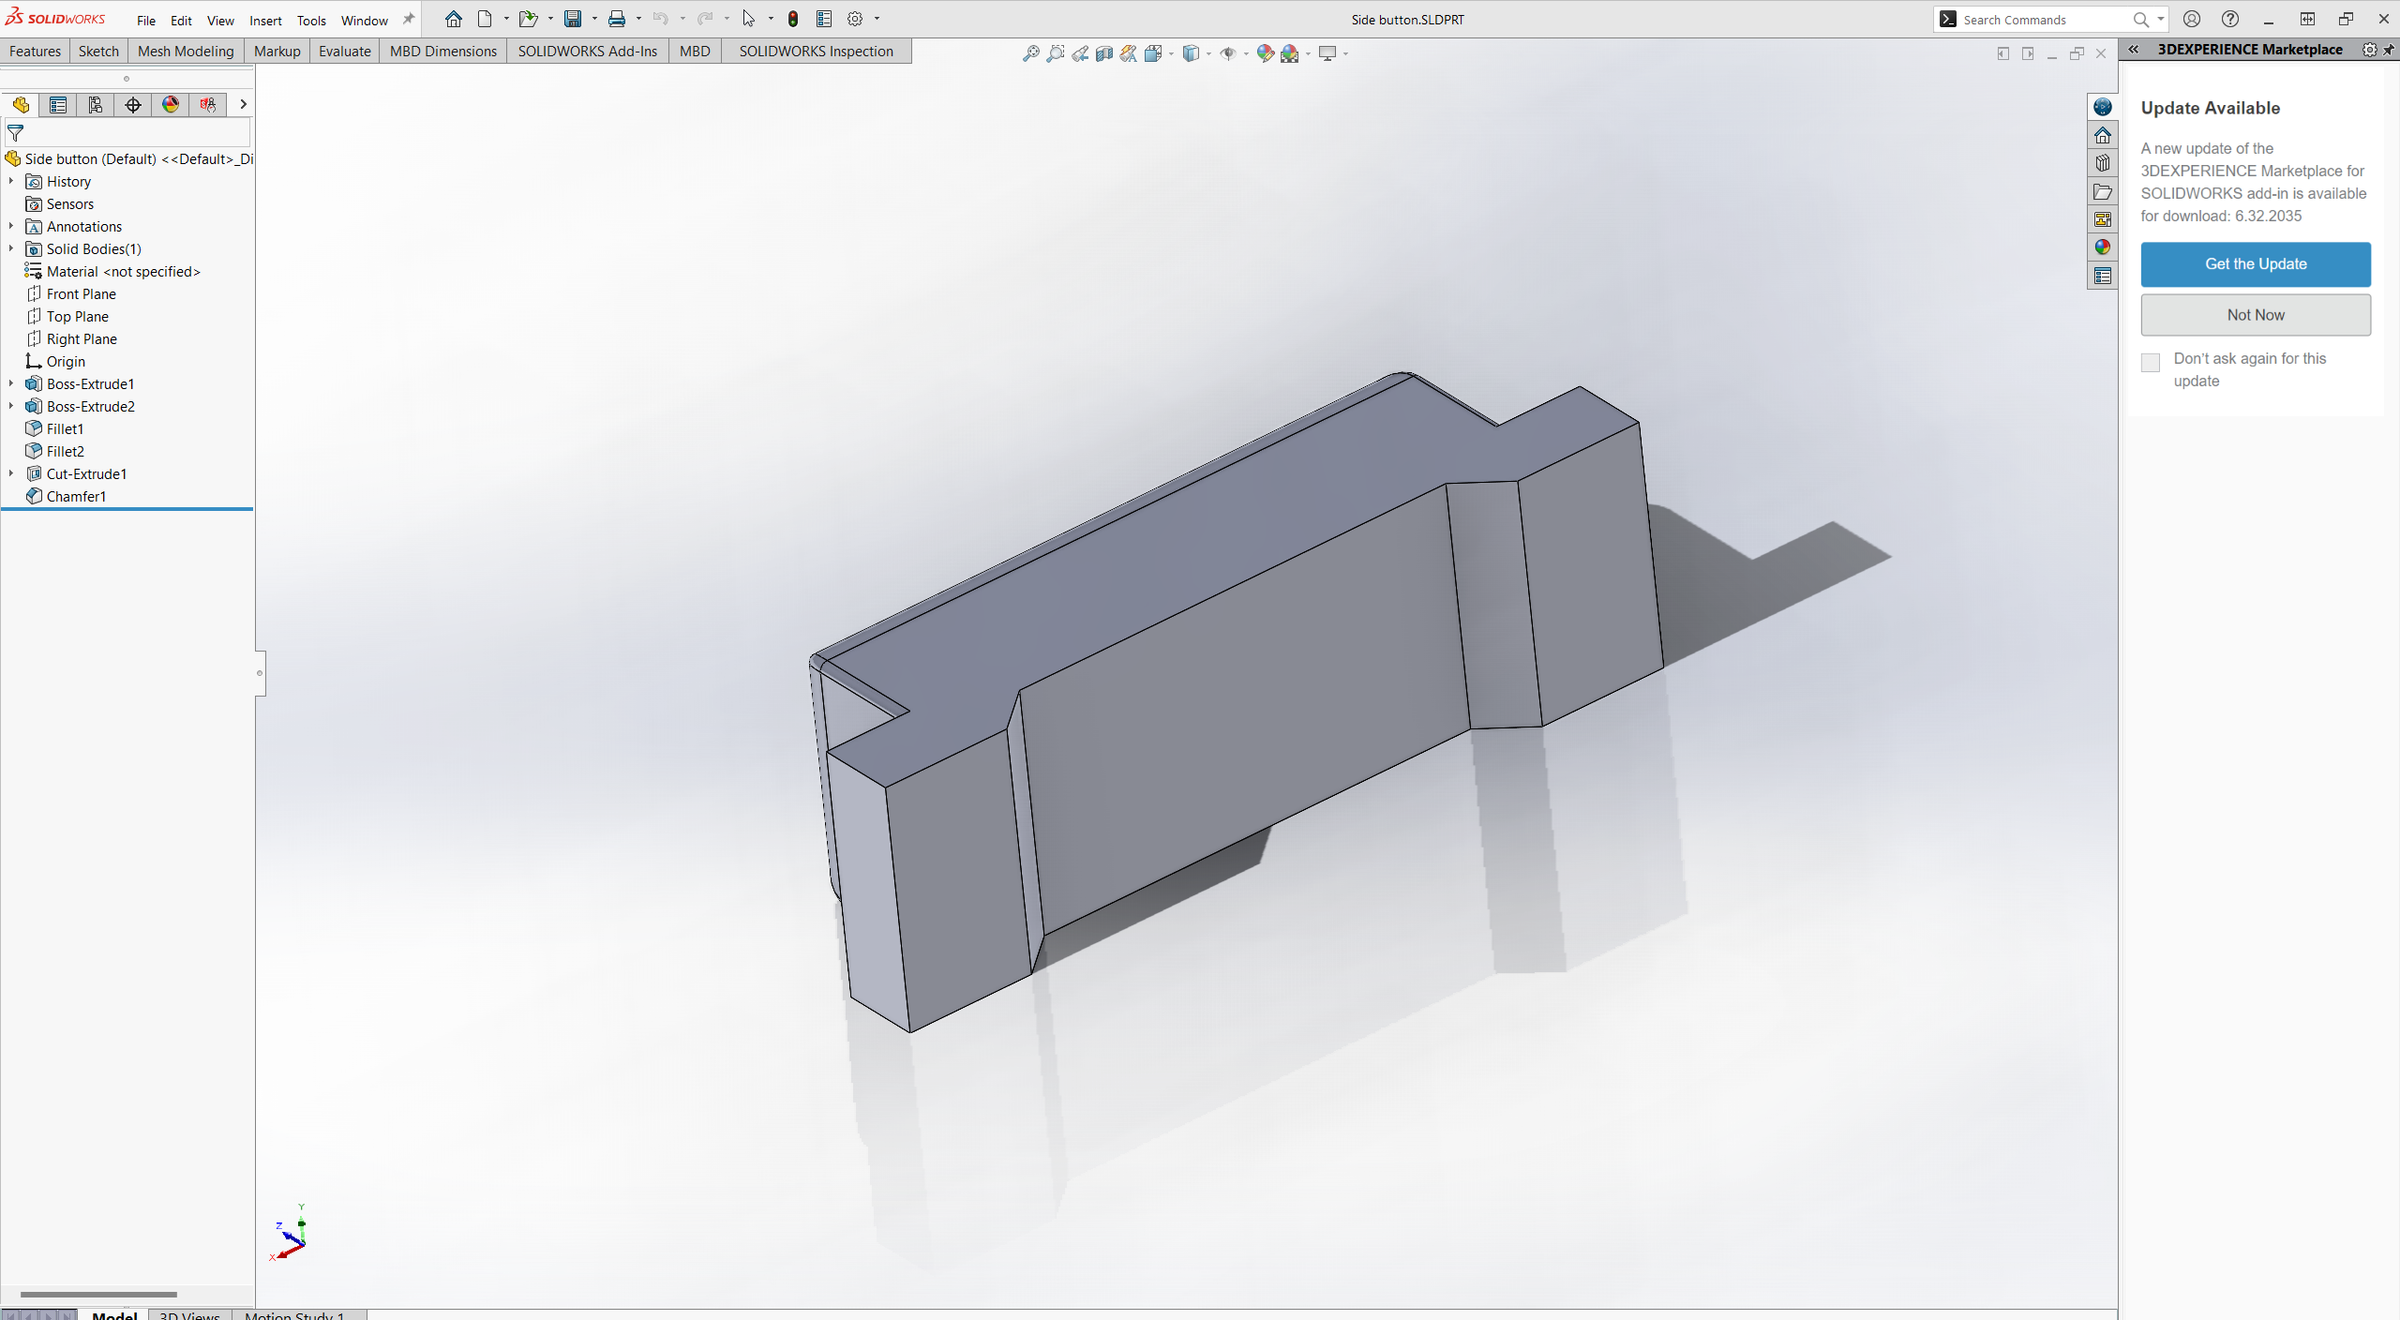Check 'Don't ask again for this update'
This screenshot has height=1320, width=2400.
tap(2150, 362)
